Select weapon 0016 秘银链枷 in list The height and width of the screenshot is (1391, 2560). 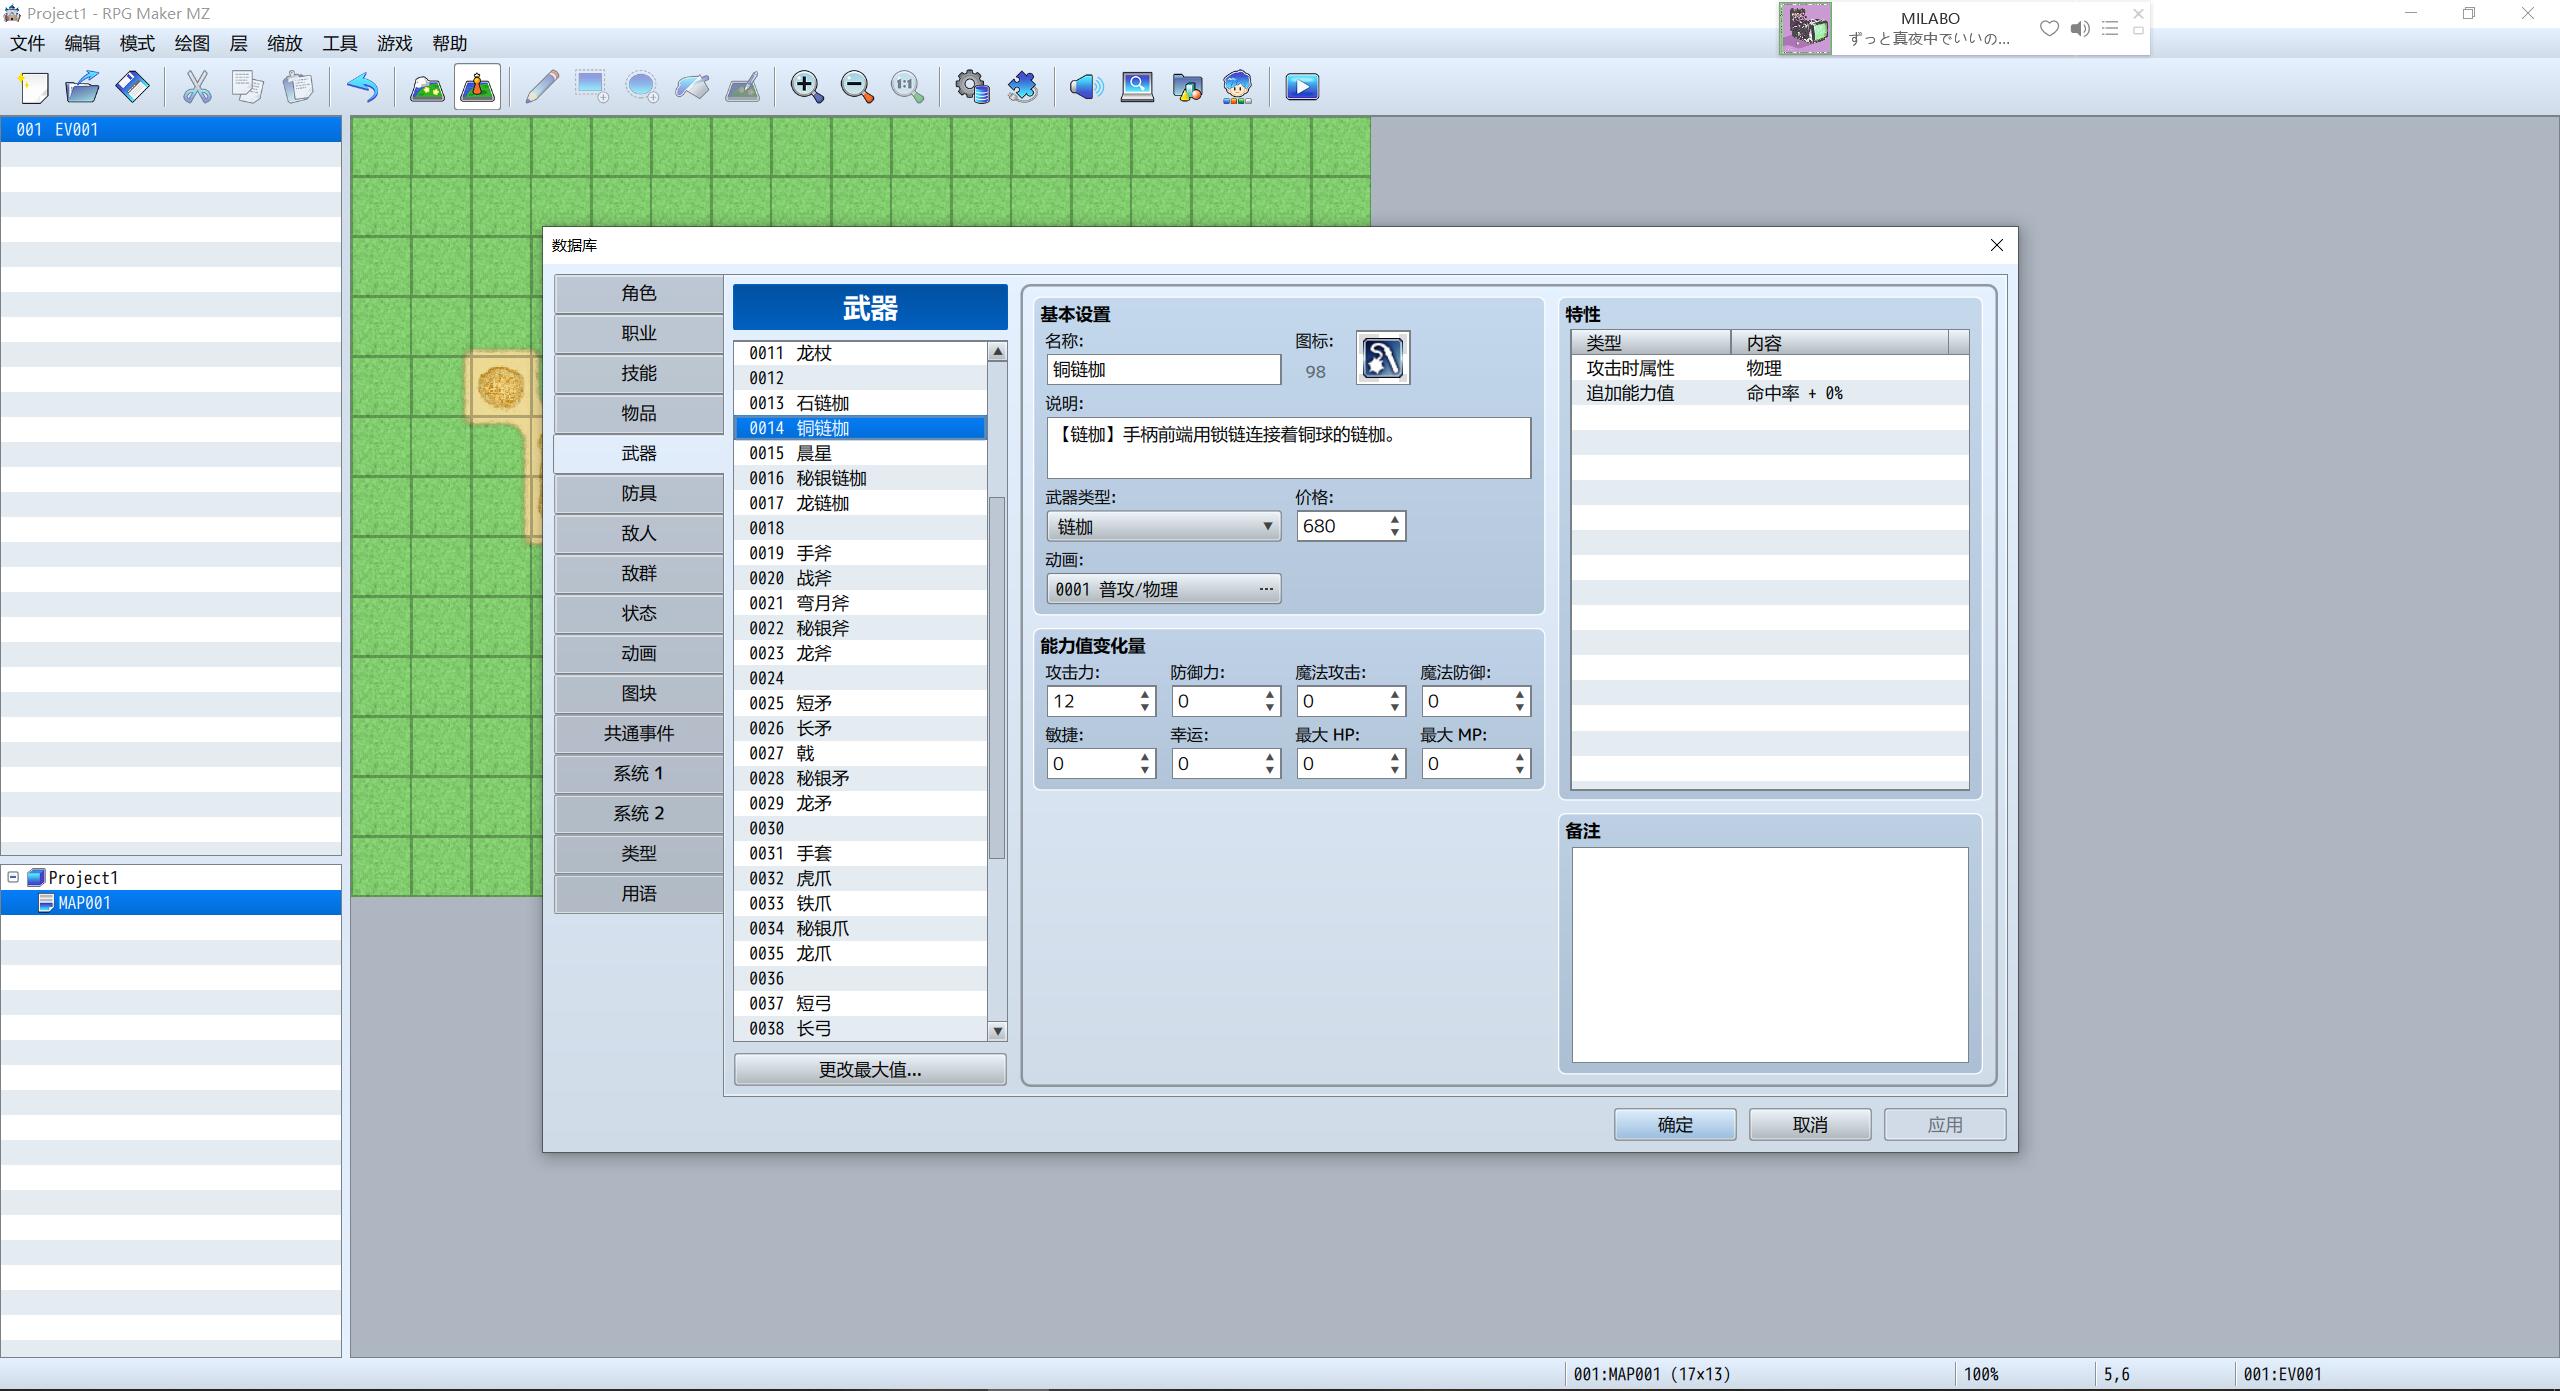point(860,478)
